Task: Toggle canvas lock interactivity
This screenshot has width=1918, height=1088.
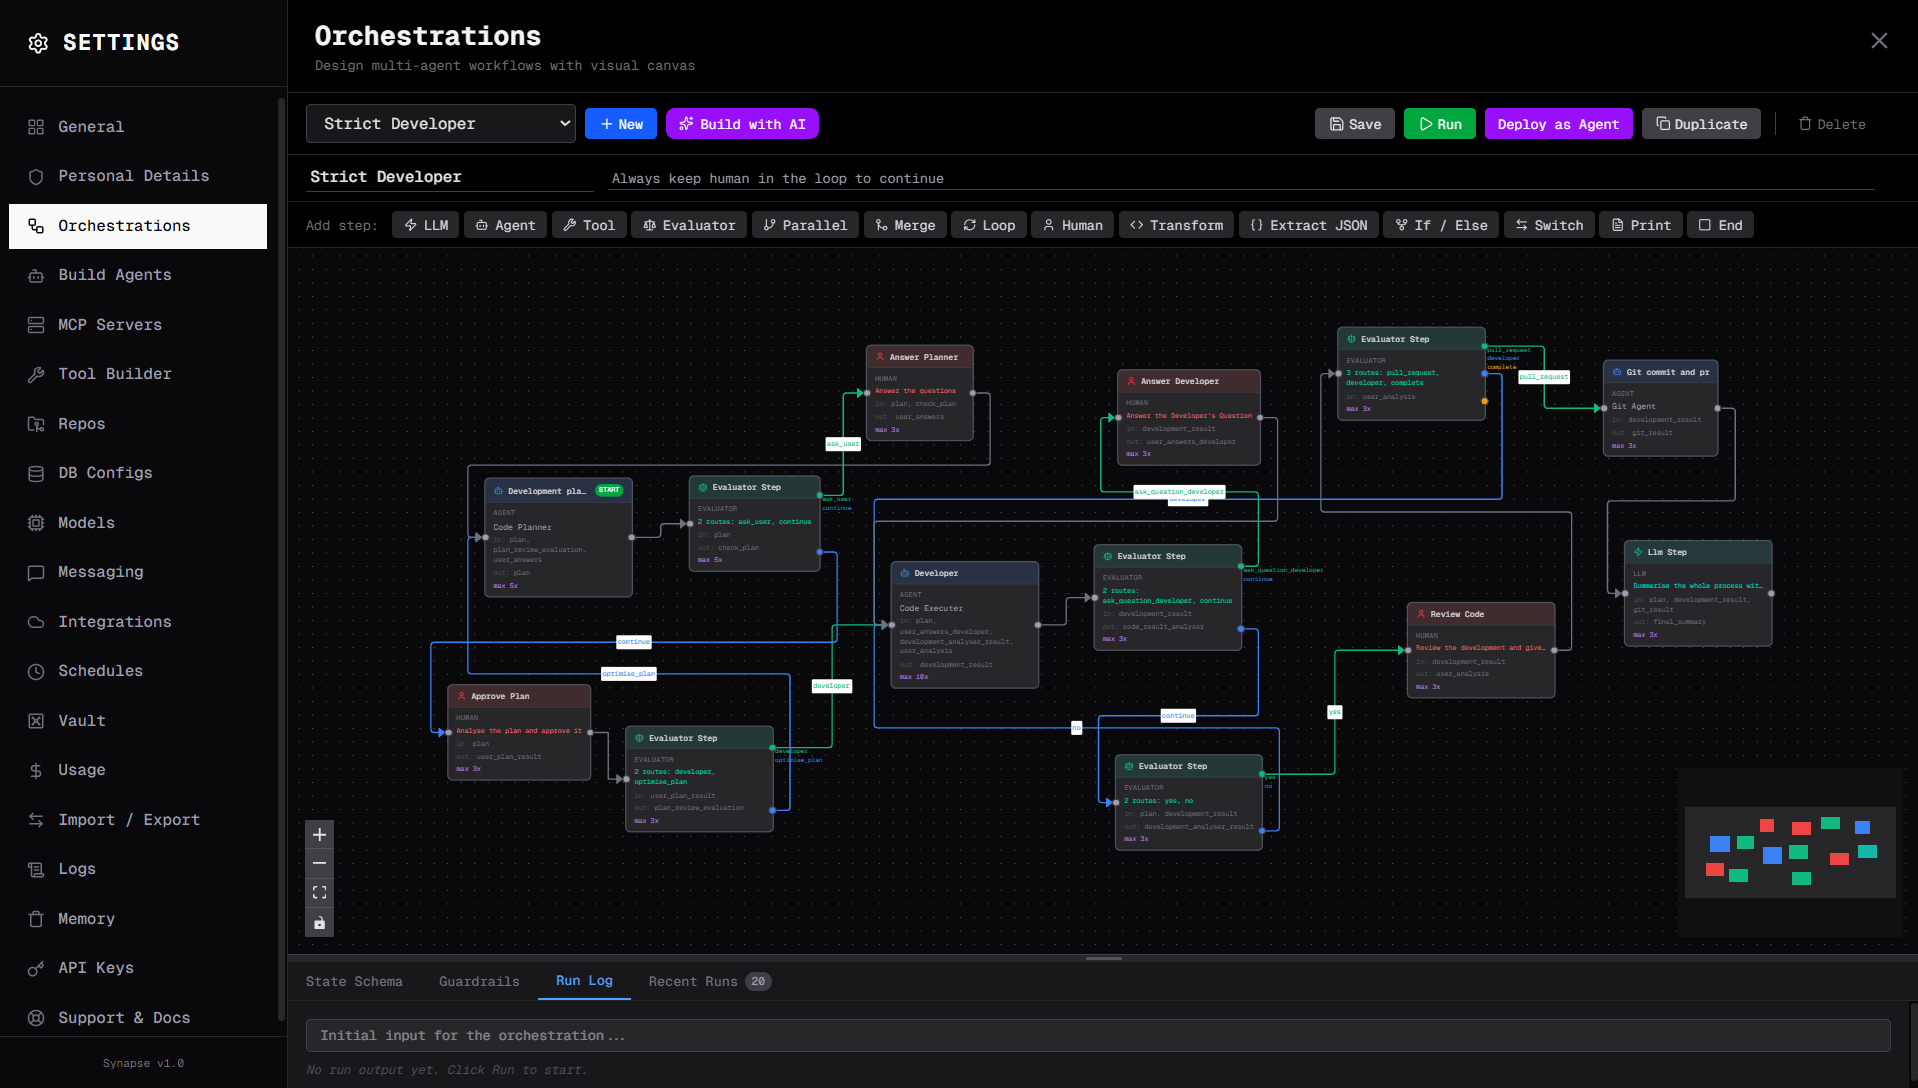Action: 320,923
